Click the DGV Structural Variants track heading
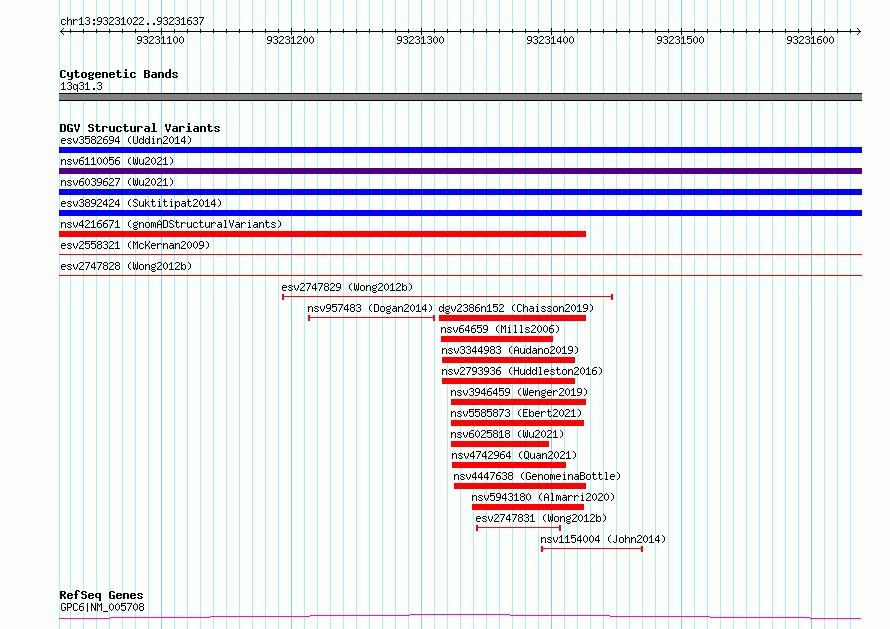Screen dimensions: 890x629 (x=139, y=128)
